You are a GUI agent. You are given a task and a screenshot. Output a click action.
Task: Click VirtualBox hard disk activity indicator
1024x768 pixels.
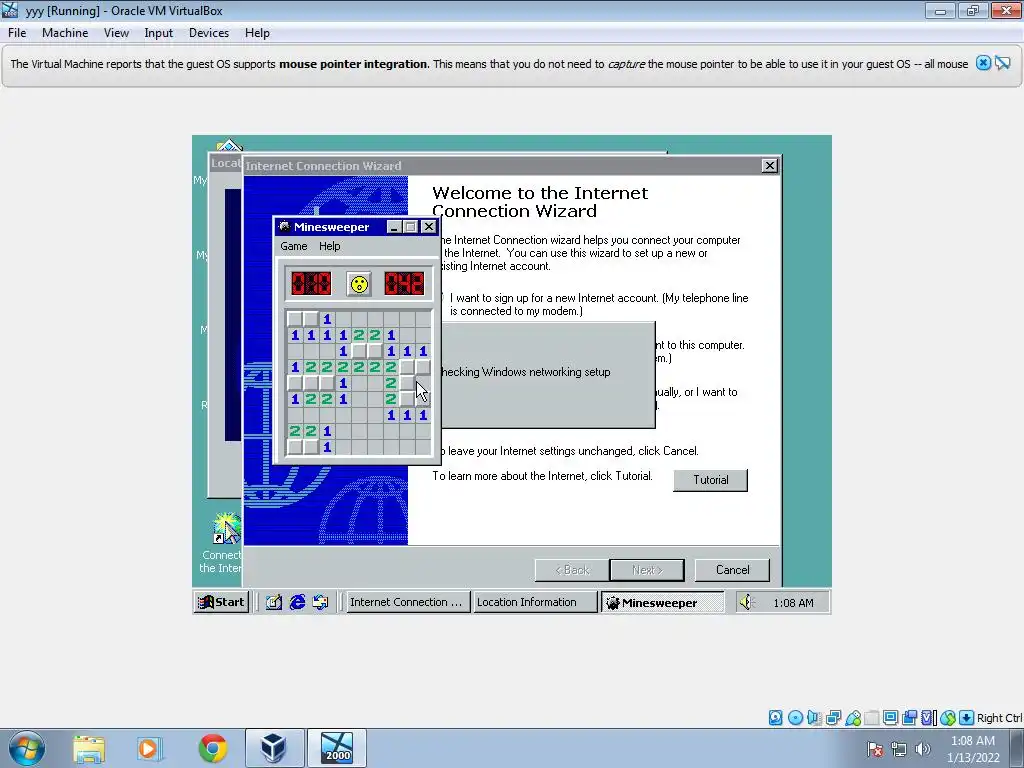pos(775,718)
